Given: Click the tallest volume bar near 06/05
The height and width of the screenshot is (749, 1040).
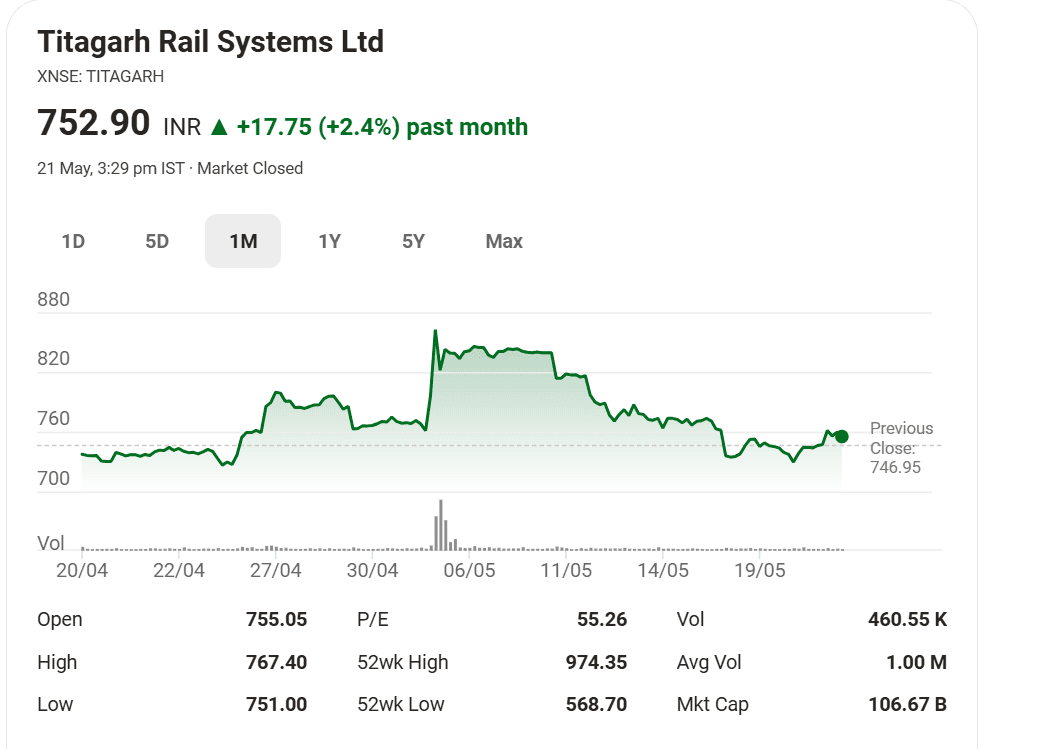Looking at the screenshot, I should 440,525.
